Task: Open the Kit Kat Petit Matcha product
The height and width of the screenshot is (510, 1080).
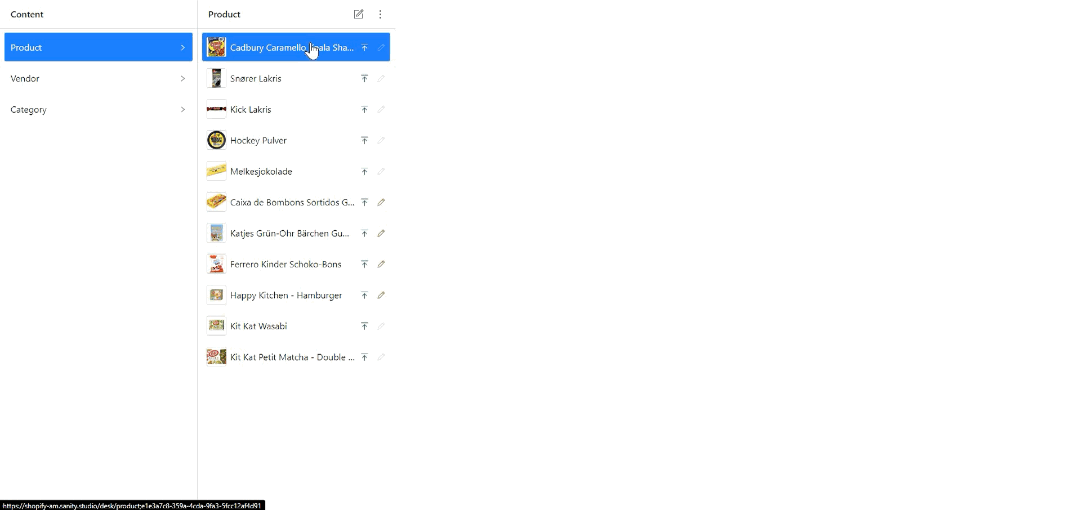Action: click(x=296, y=357)
